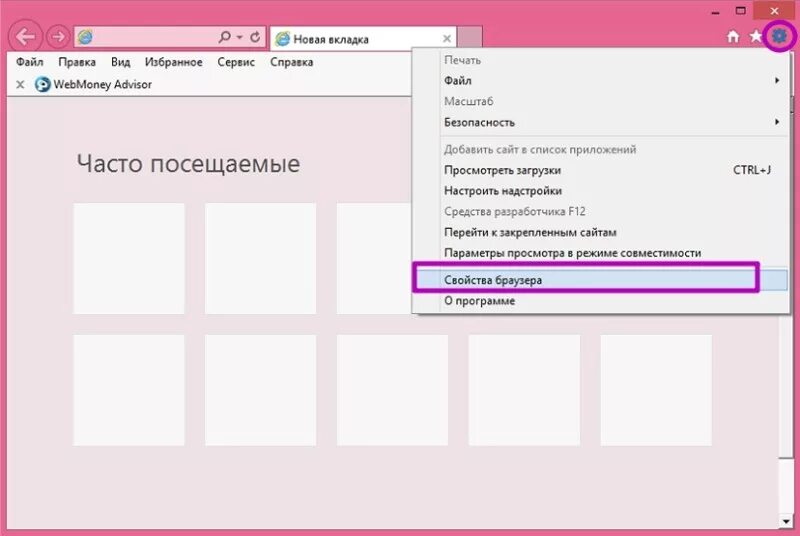Click the gear Tools icon
Screen dimensions: 800x536
[x=779, y=36]
